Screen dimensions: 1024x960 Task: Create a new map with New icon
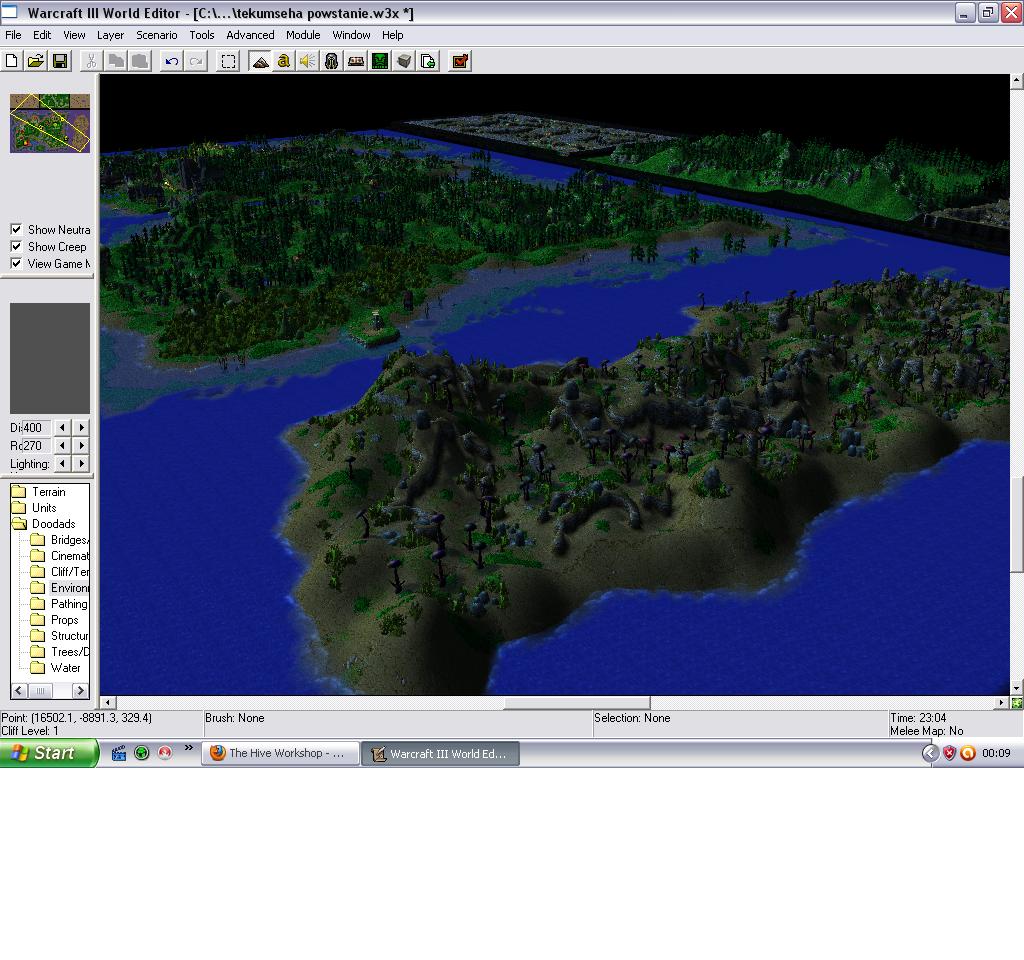pyautogui.click(x=12, y=61)
